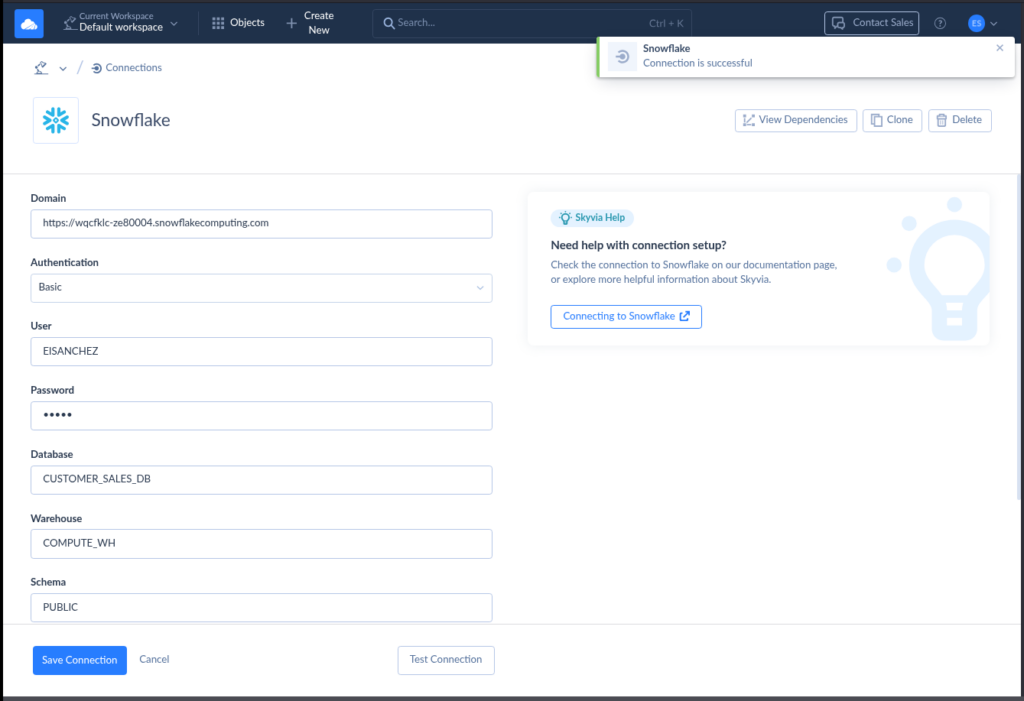Click into the Domain field

pos(261,223)
